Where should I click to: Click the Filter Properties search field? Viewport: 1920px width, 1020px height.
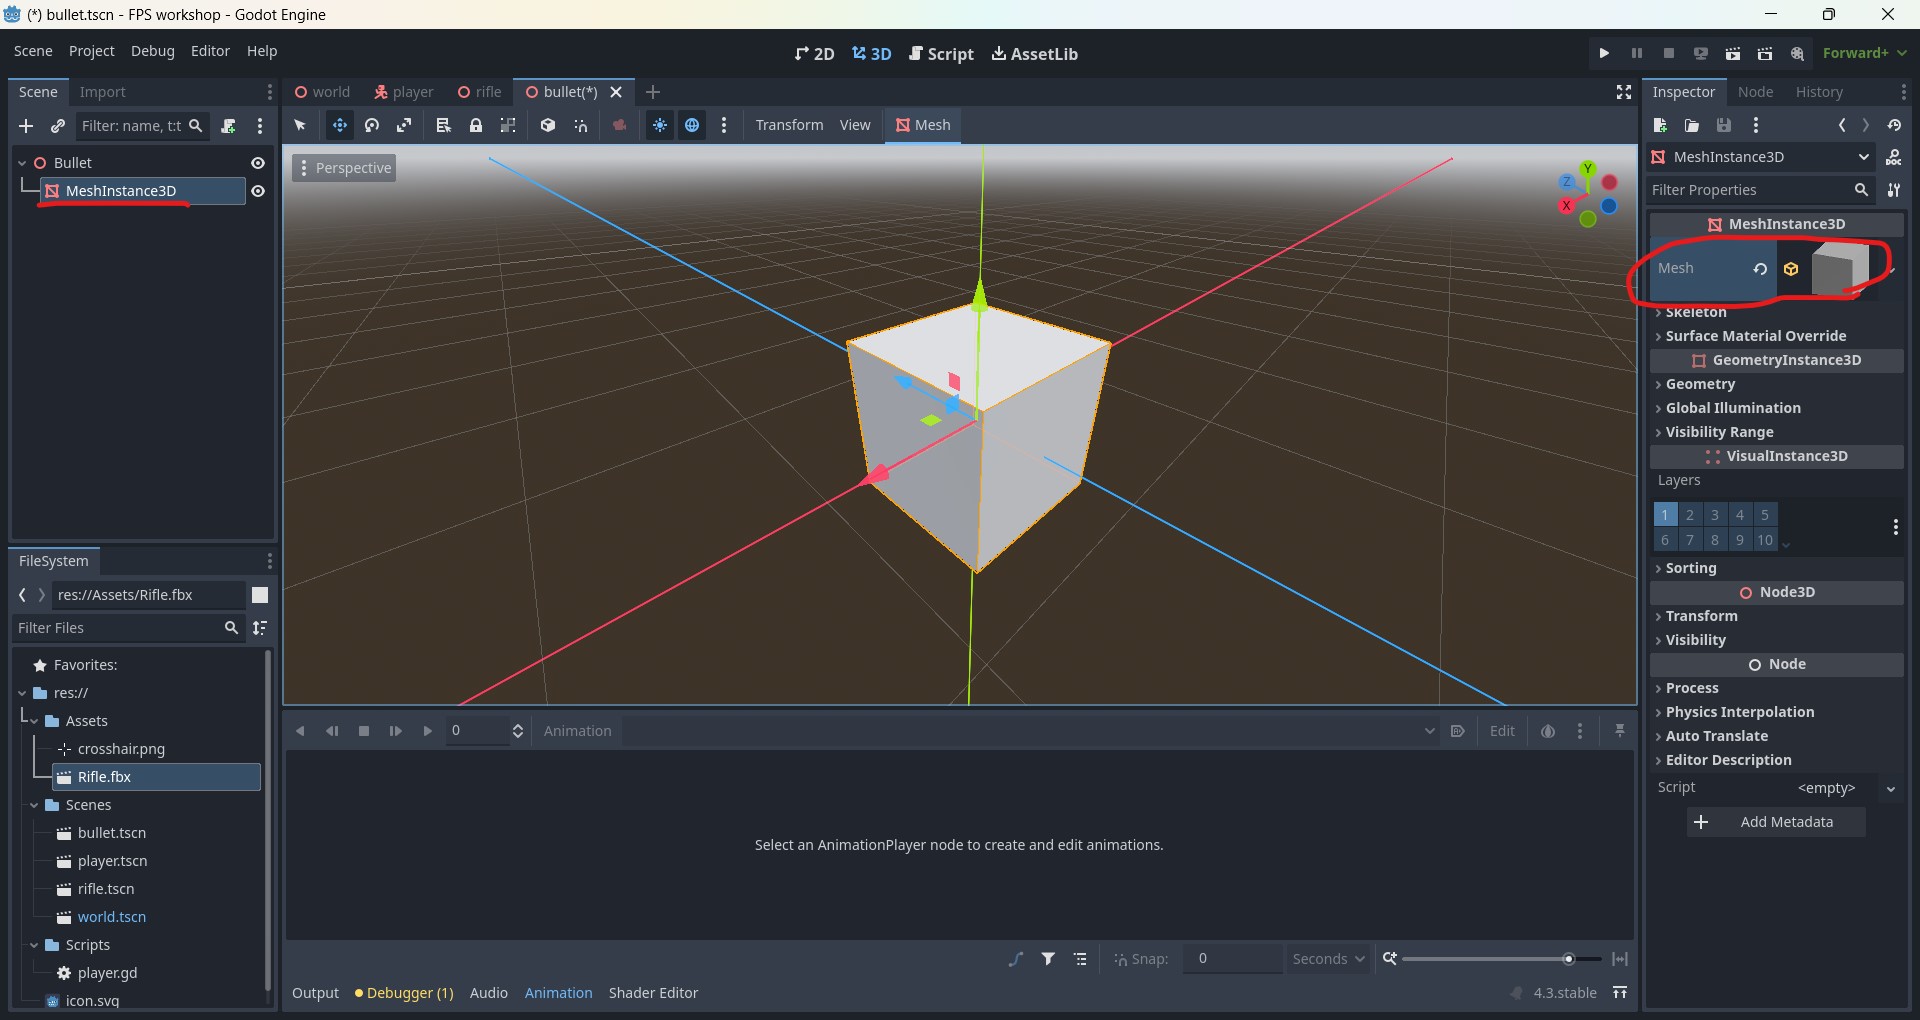pos(1748,190)
